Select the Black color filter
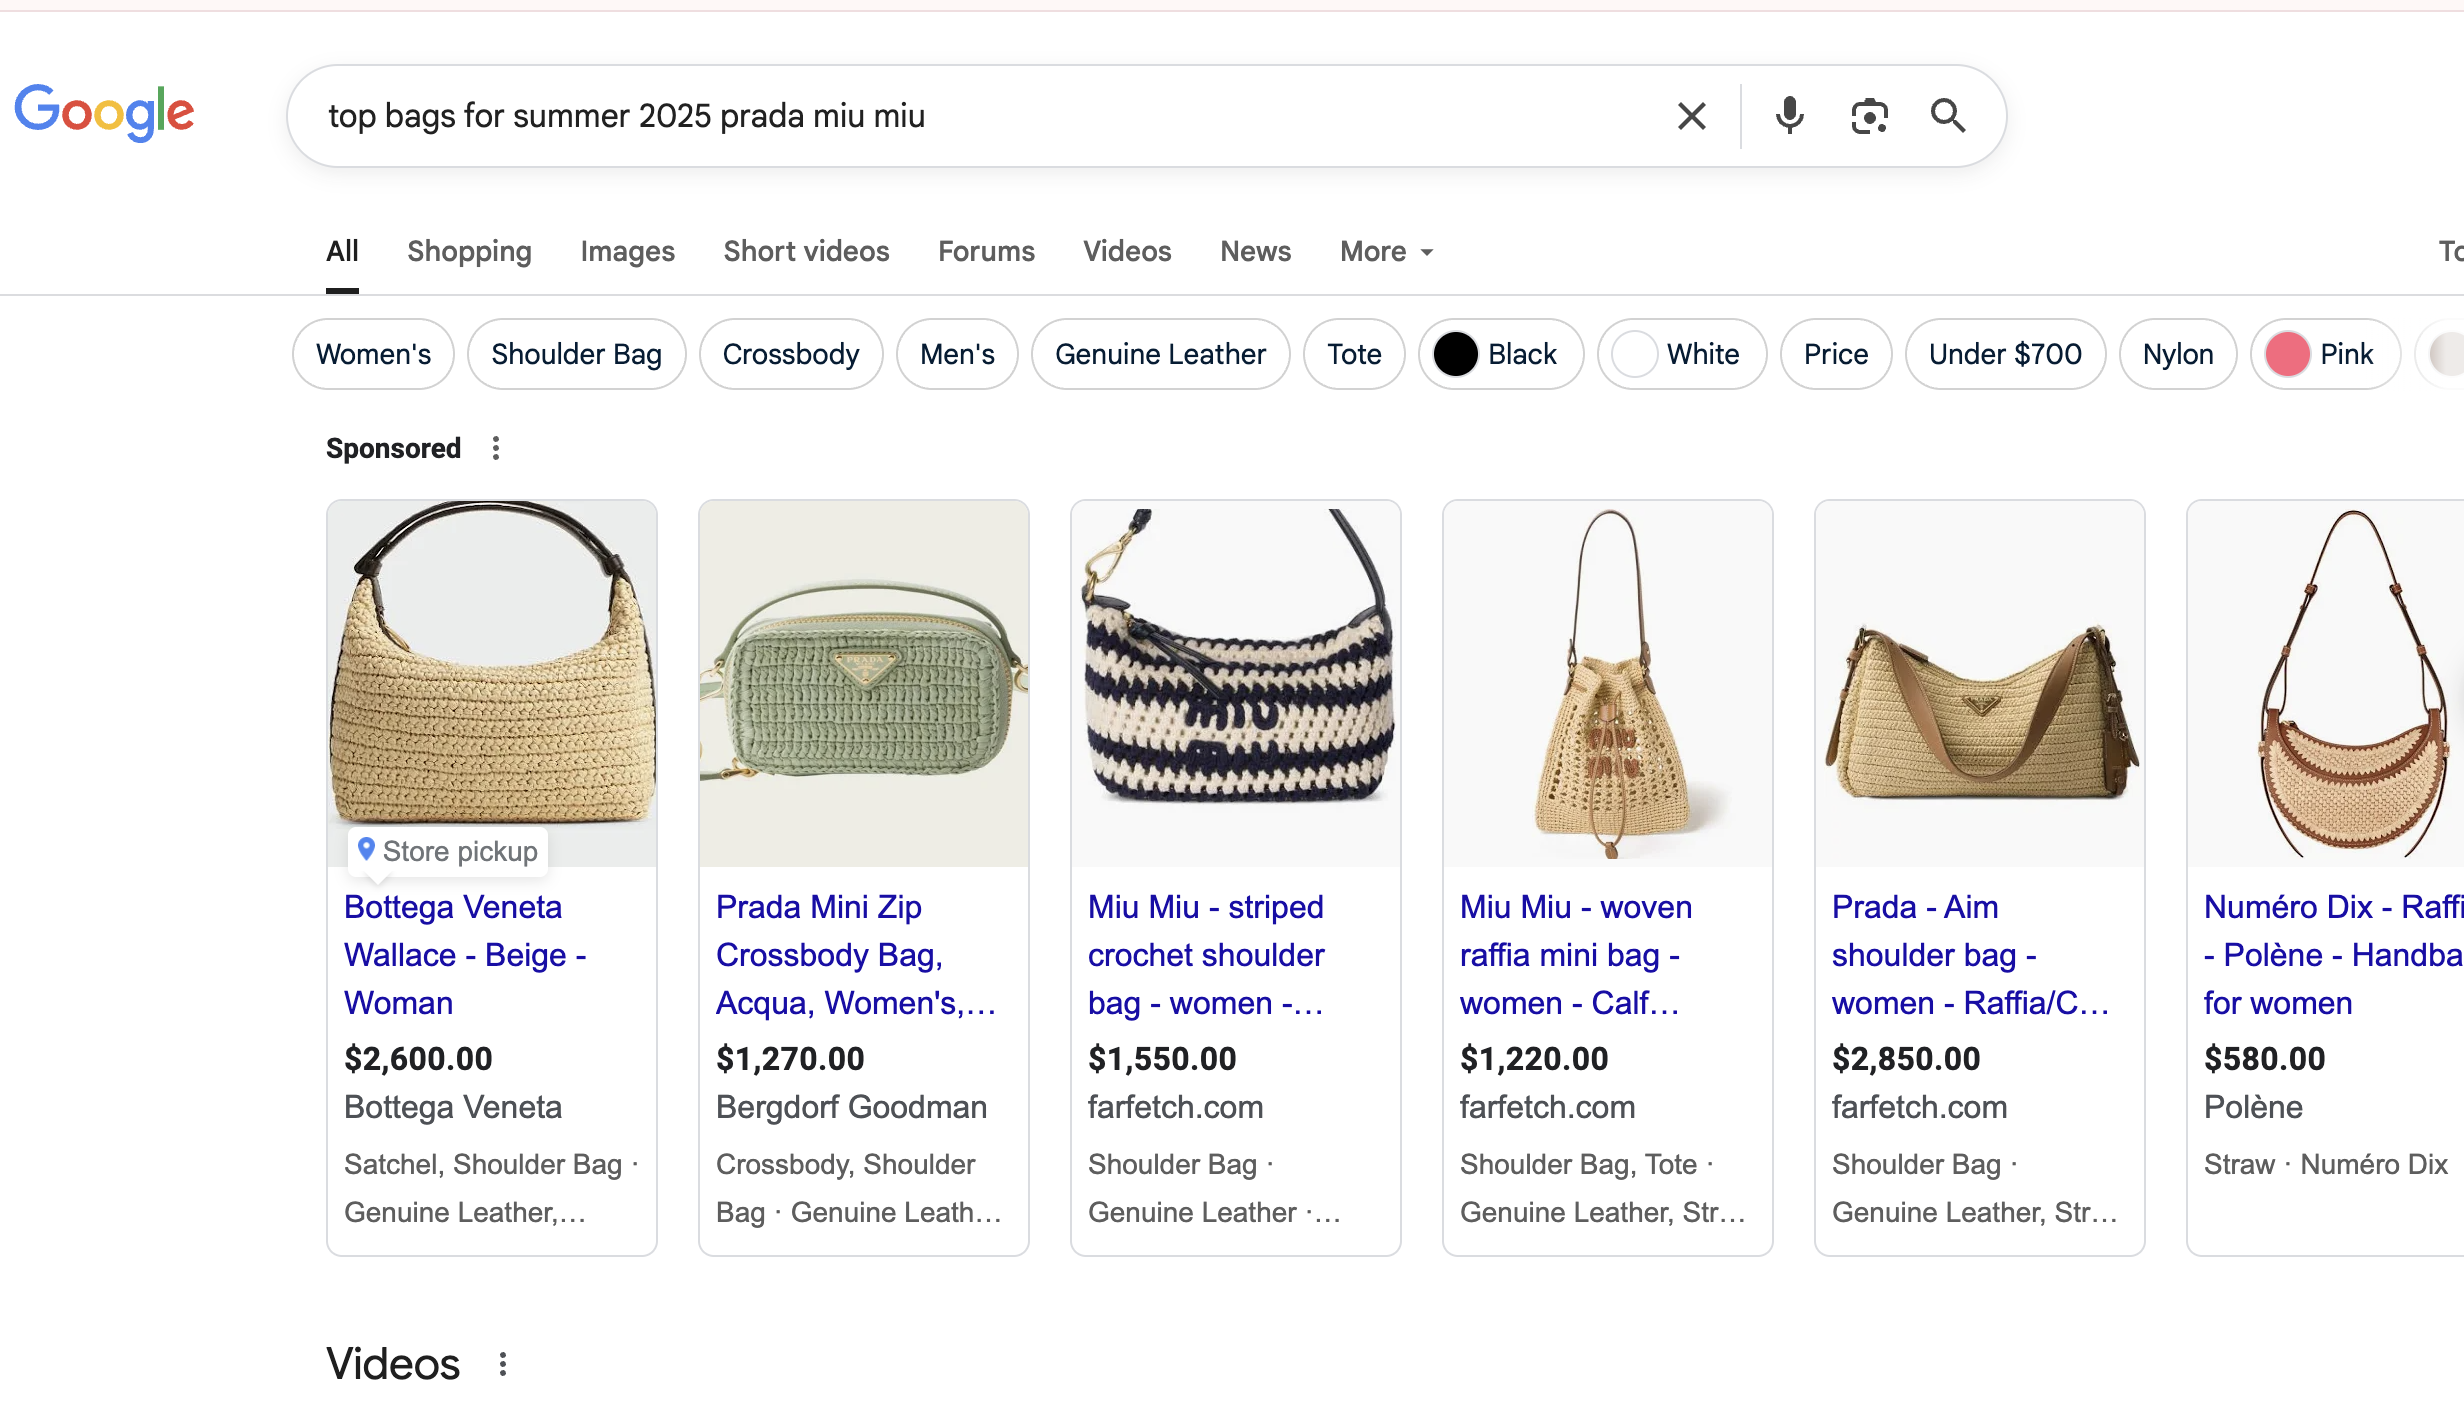The width and height of the screenshot is (2464, 1410). click(1501, 354)
